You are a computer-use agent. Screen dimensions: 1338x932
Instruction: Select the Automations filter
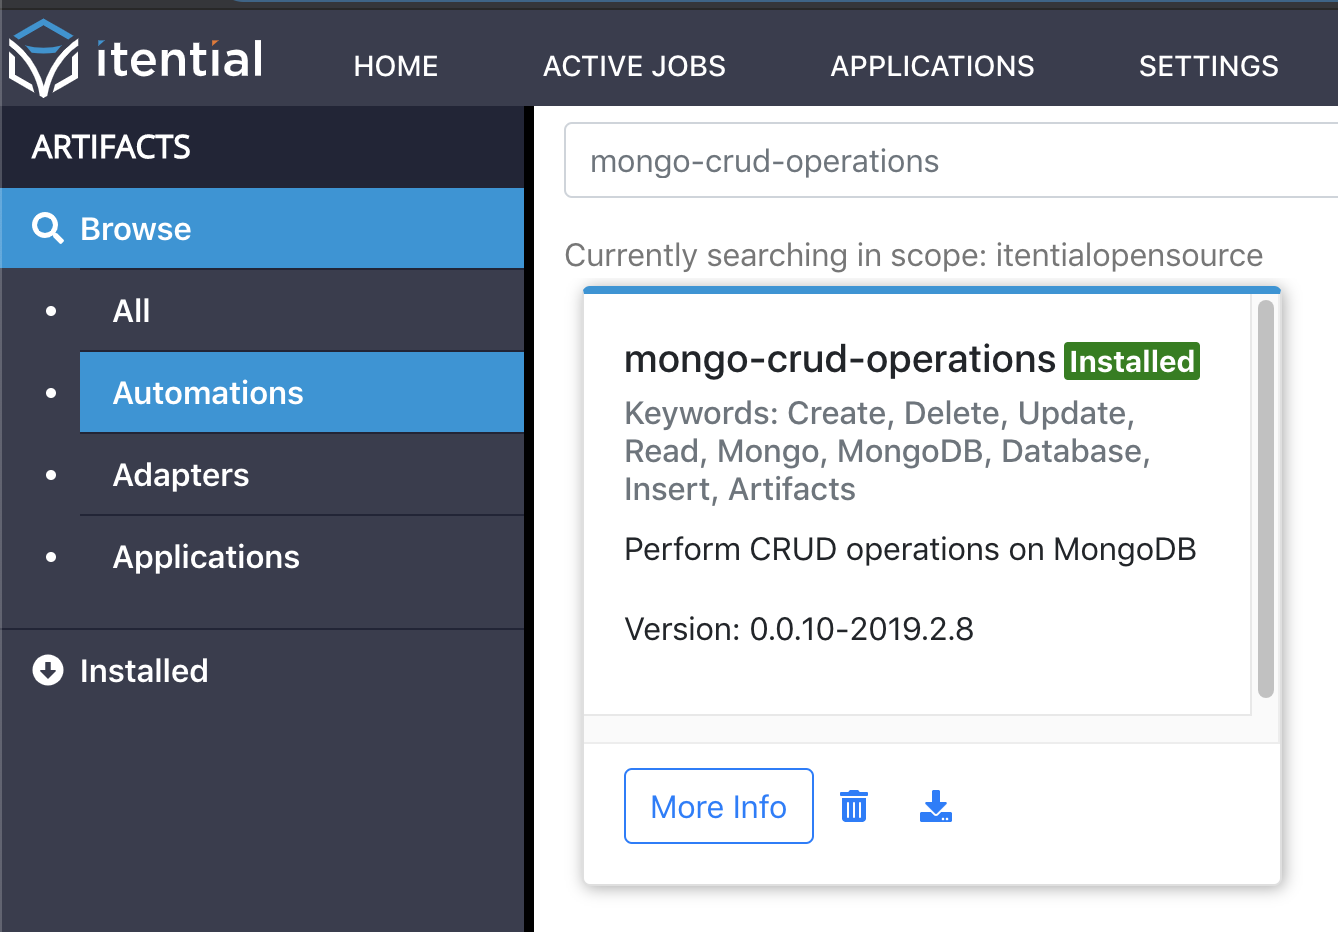(x=302, y=392)
